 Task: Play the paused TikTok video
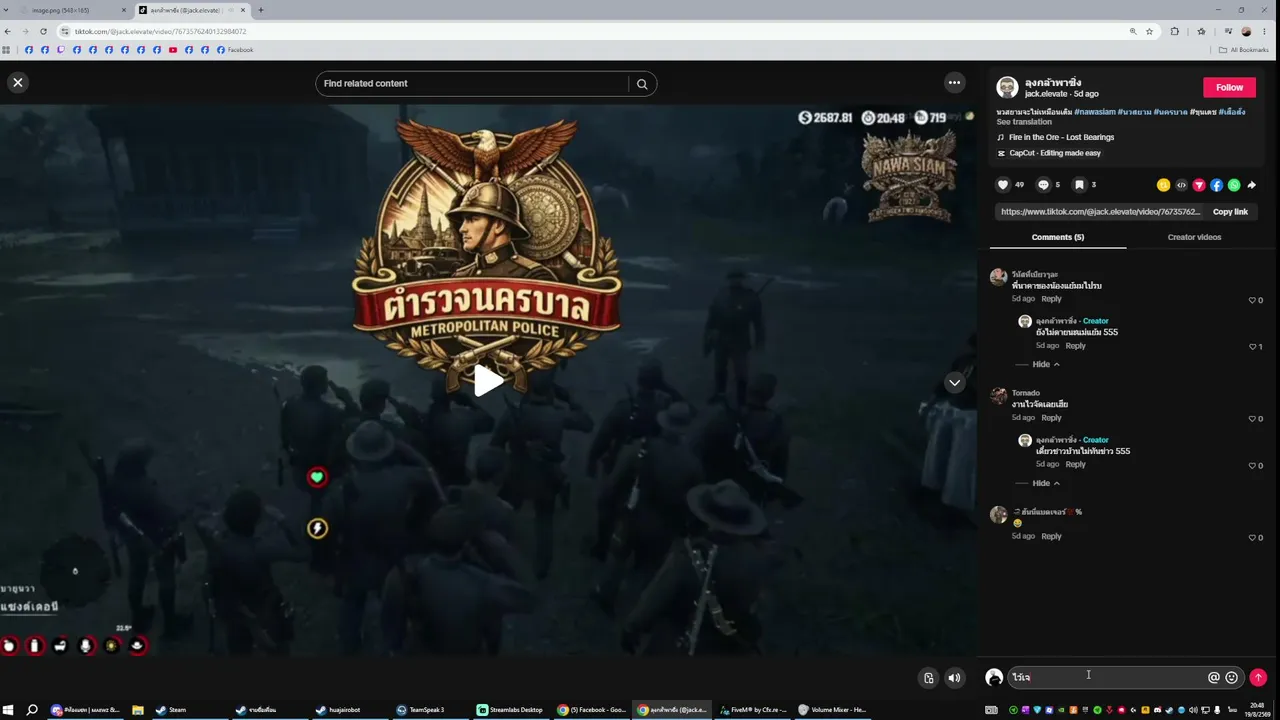point(488,381)
